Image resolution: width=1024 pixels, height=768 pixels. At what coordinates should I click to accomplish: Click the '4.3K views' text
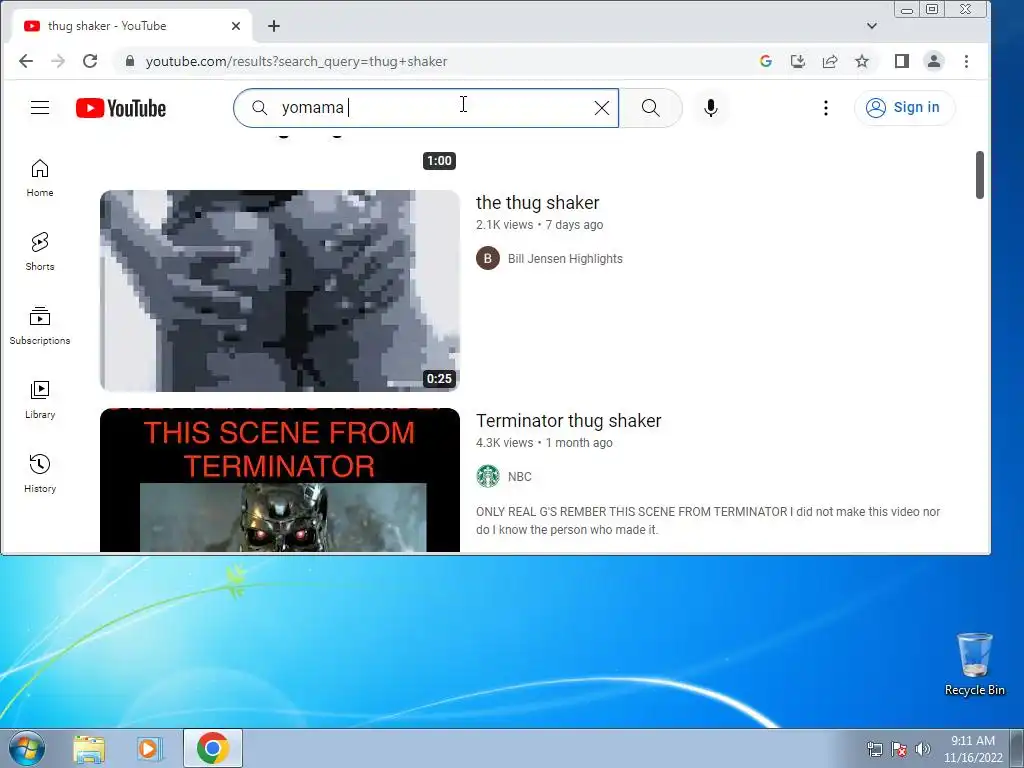pyautogui.click(x=504, y=443)
